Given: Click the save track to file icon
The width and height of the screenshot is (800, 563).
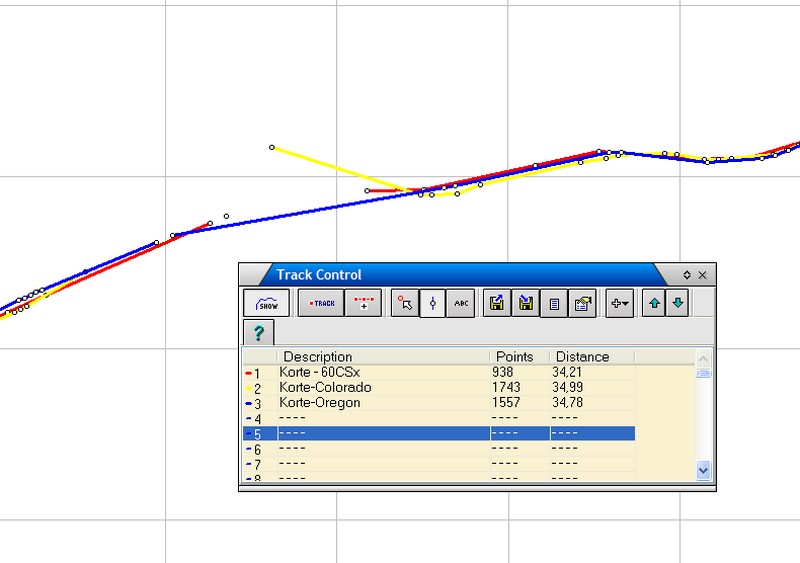Looking at the screenshot, I should [x=526, y=303].
